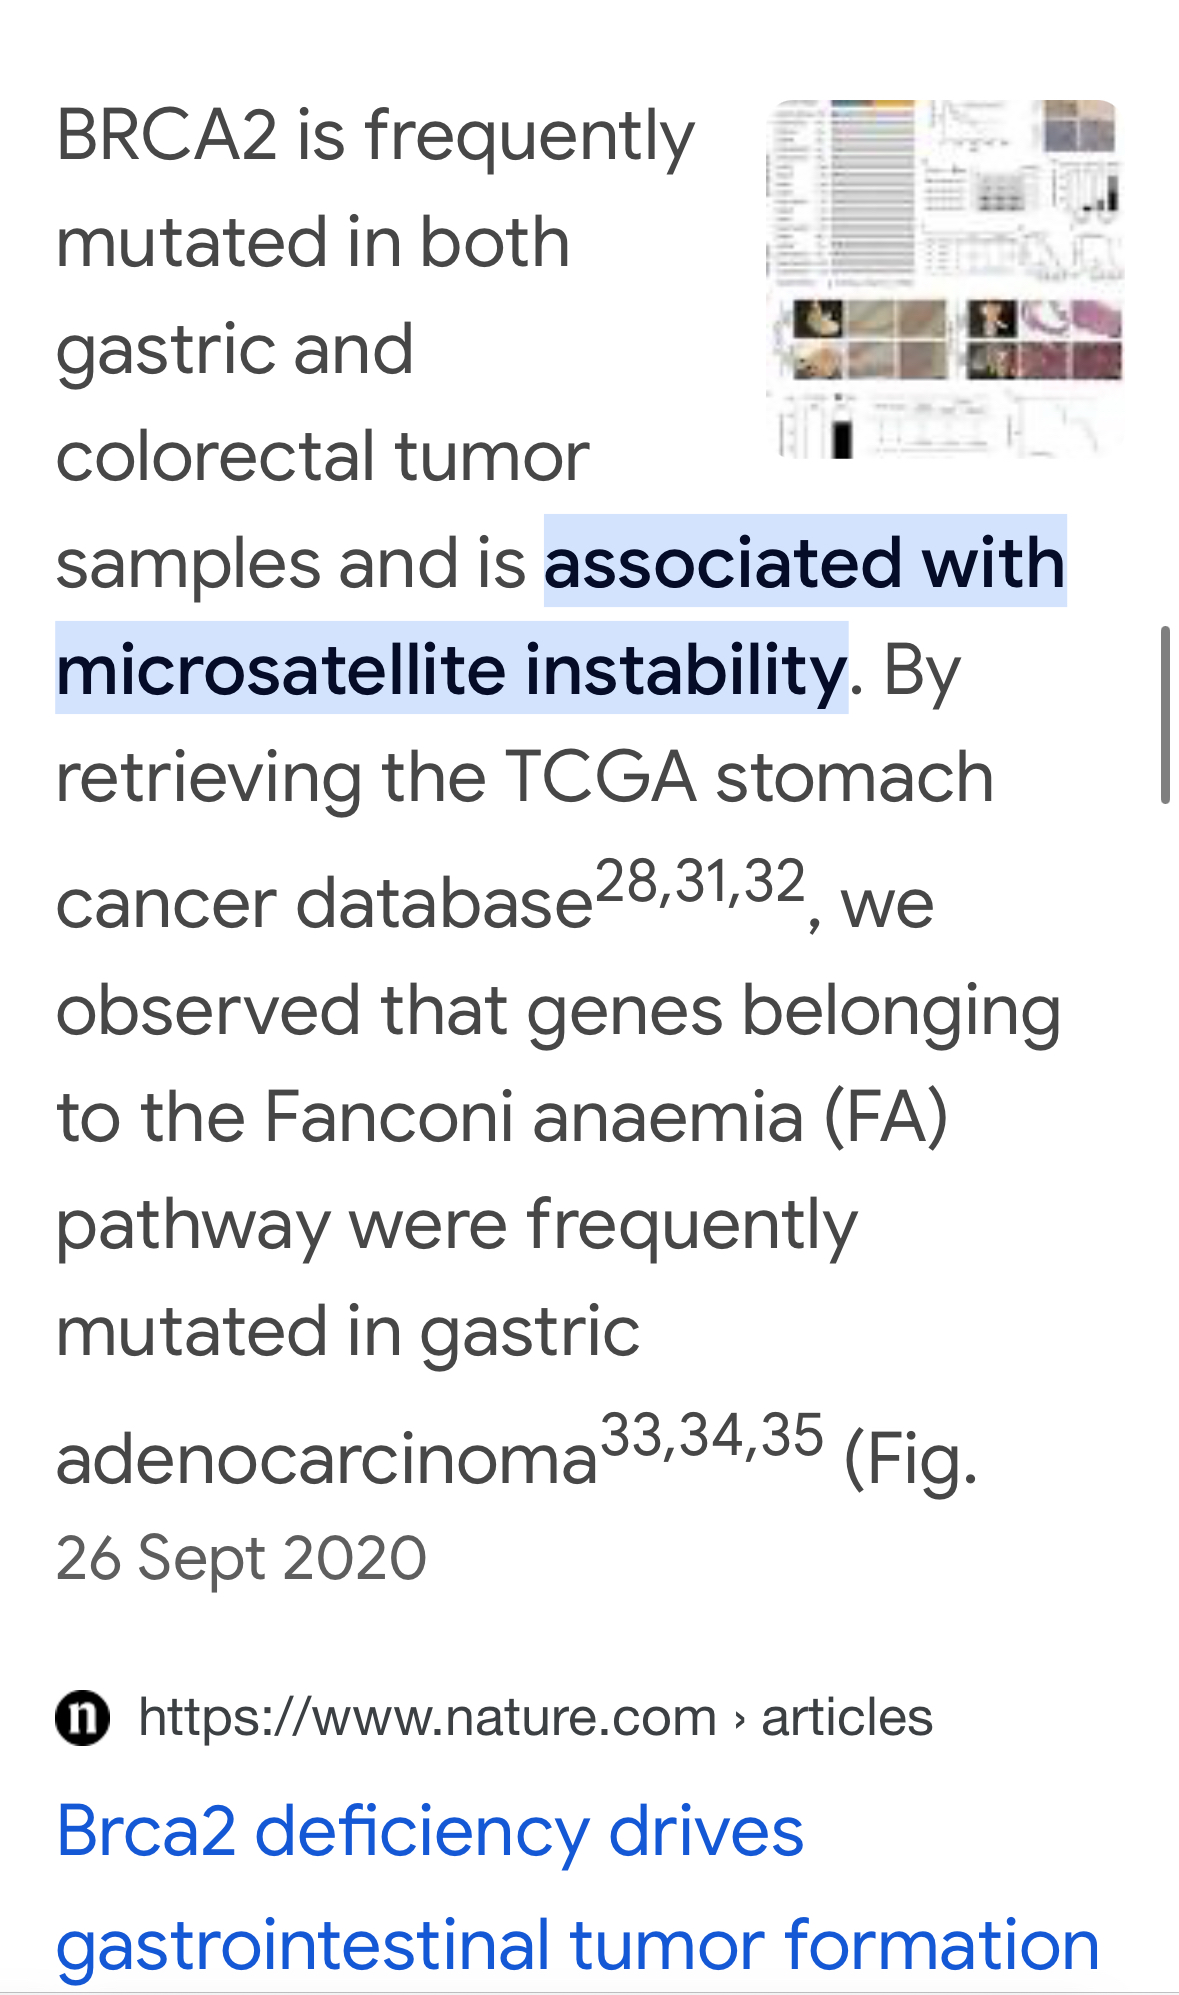Viewport: 1179px width, 1995px height.
Task: Click the cancer database phrase
Action: [325, 903]
